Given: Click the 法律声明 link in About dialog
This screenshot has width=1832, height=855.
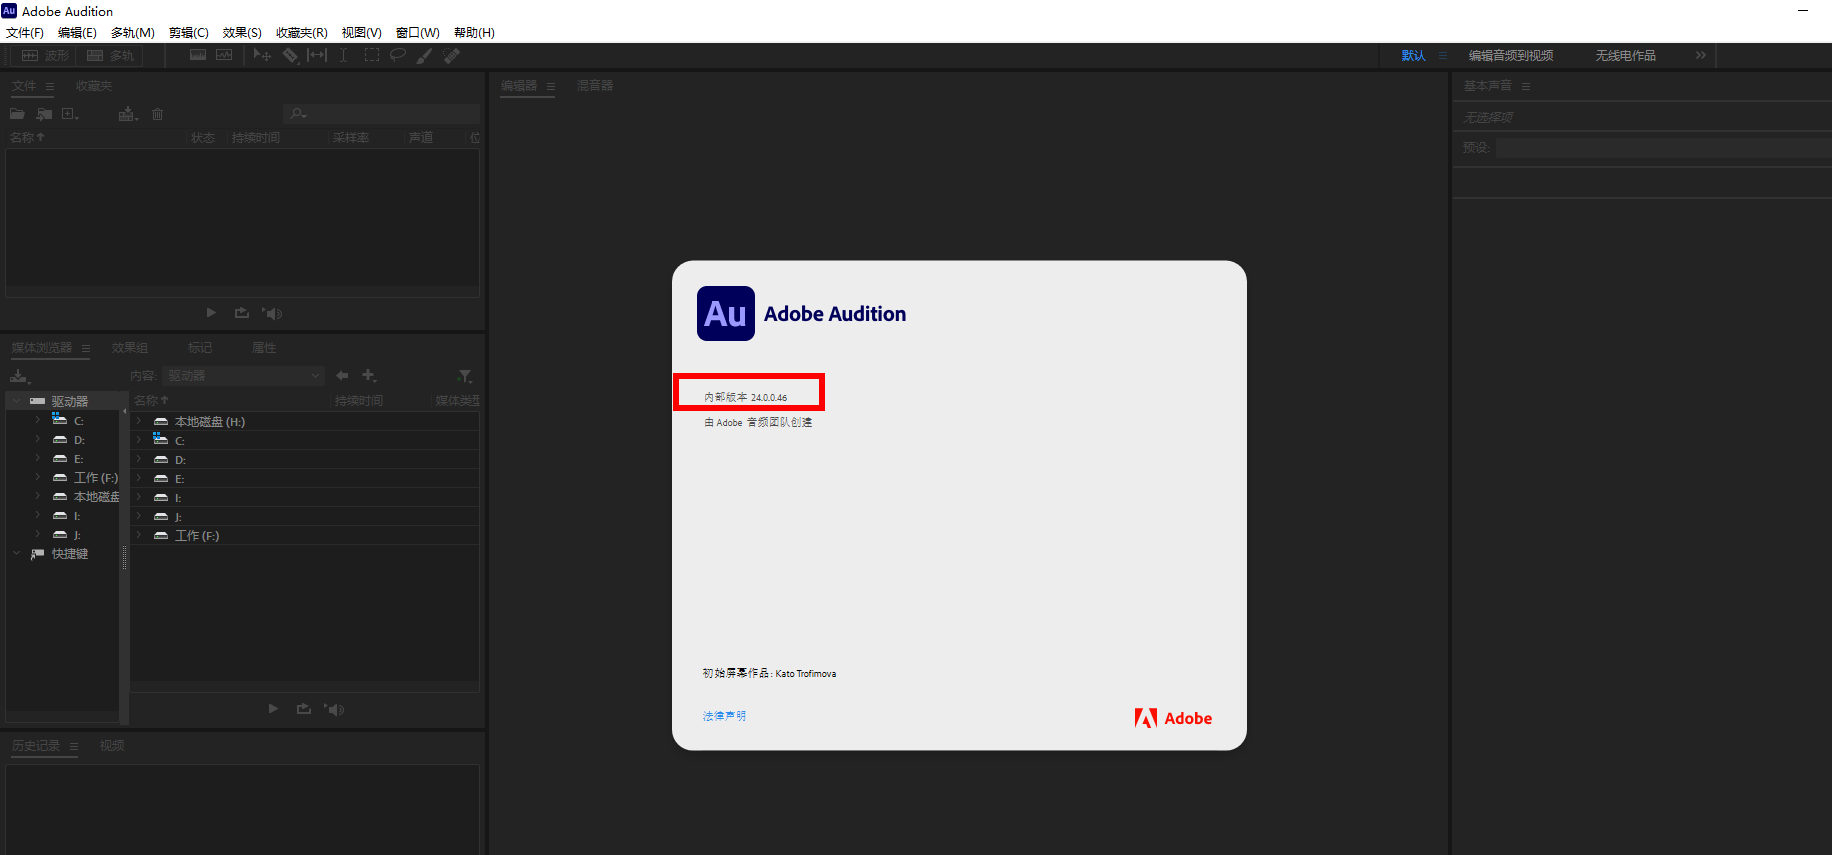Looking at the screenshot, I should tap(724, 716).
